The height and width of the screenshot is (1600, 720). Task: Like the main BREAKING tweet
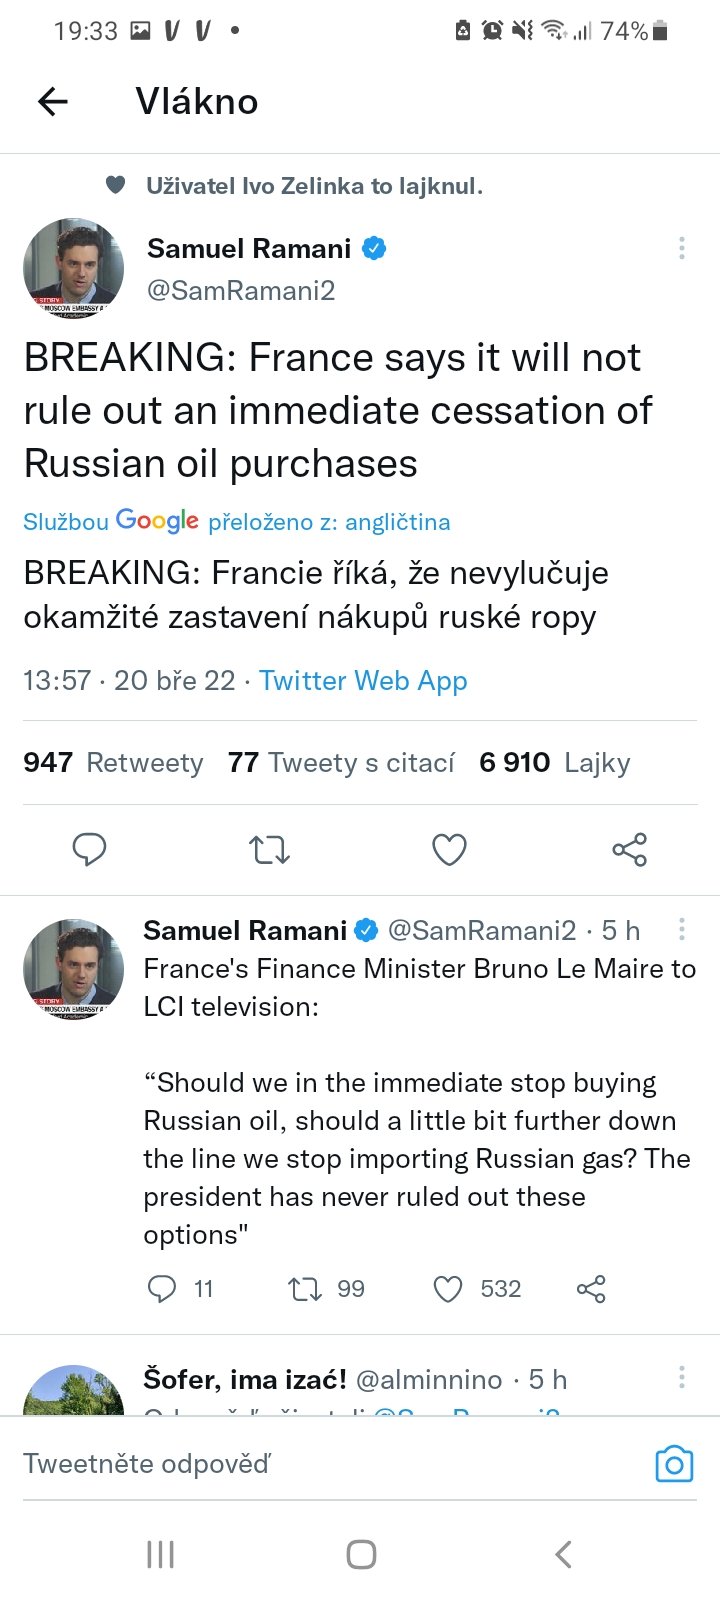449,850
